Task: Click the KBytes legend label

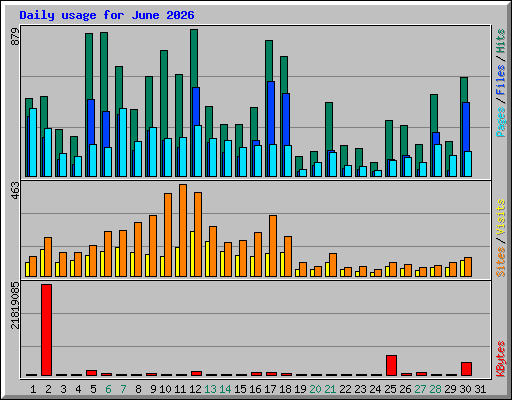Action: point(500,359)
